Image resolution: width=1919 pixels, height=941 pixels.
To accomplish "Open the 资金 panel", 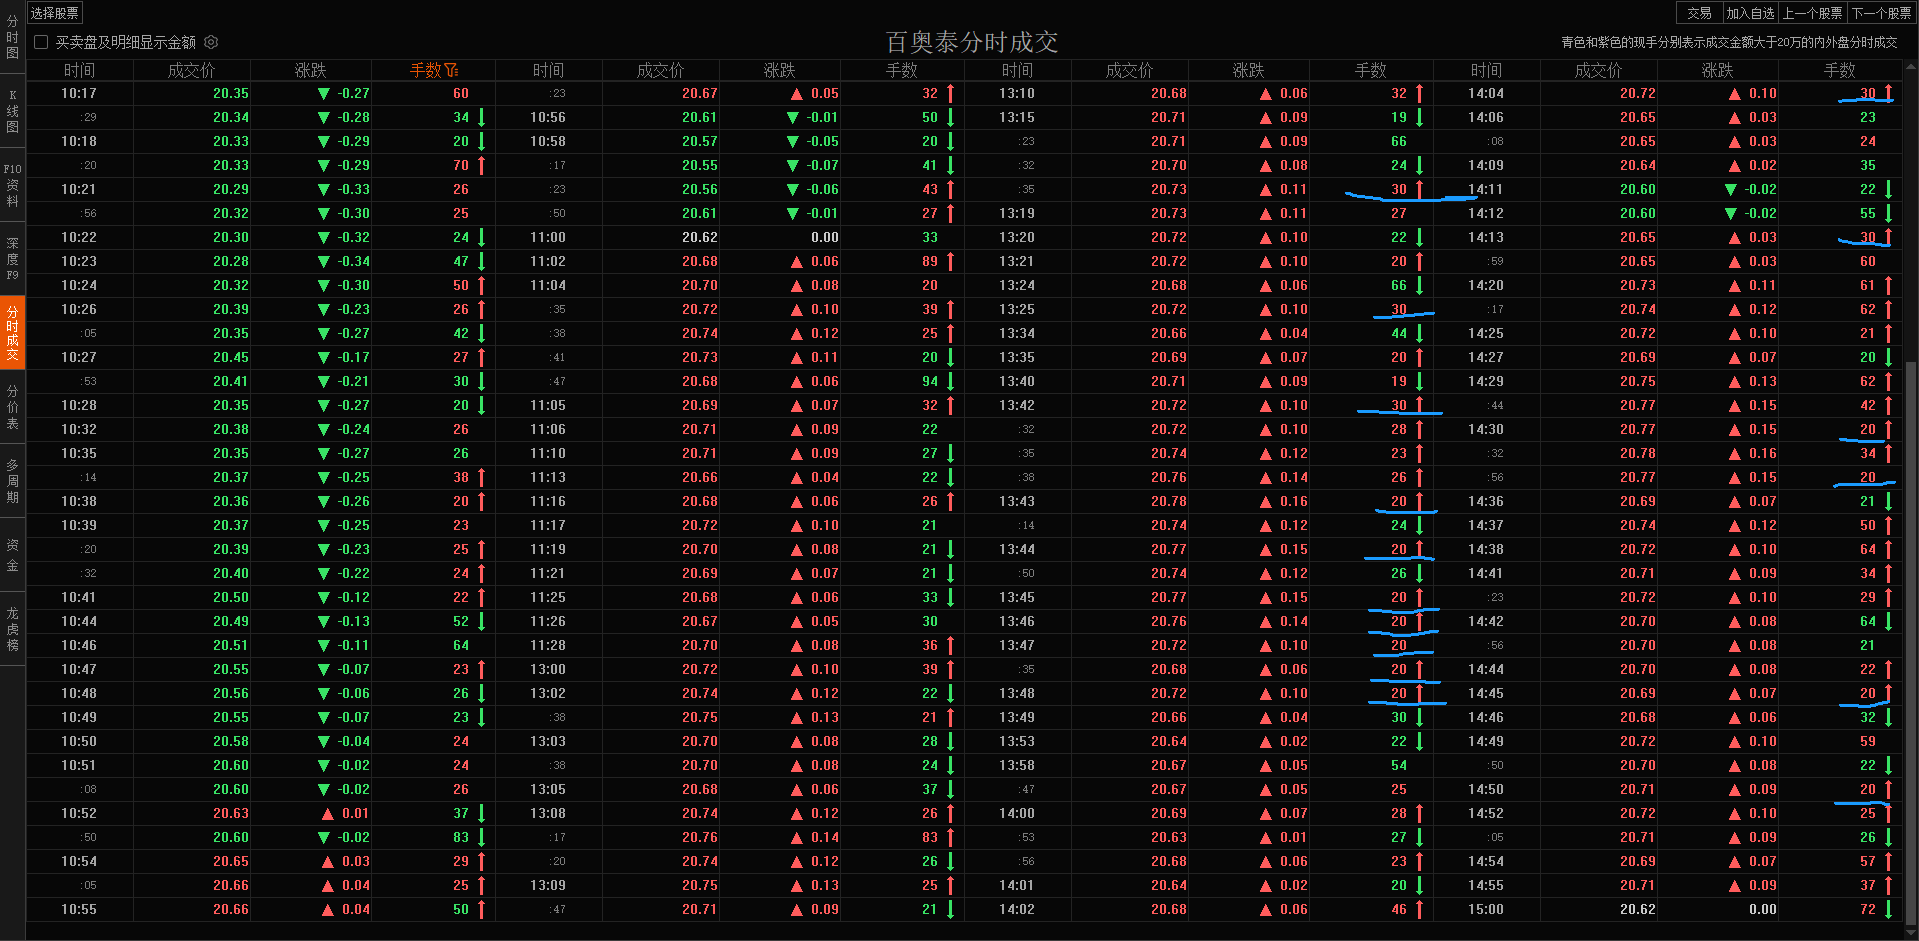I will [x=12, y=555].
